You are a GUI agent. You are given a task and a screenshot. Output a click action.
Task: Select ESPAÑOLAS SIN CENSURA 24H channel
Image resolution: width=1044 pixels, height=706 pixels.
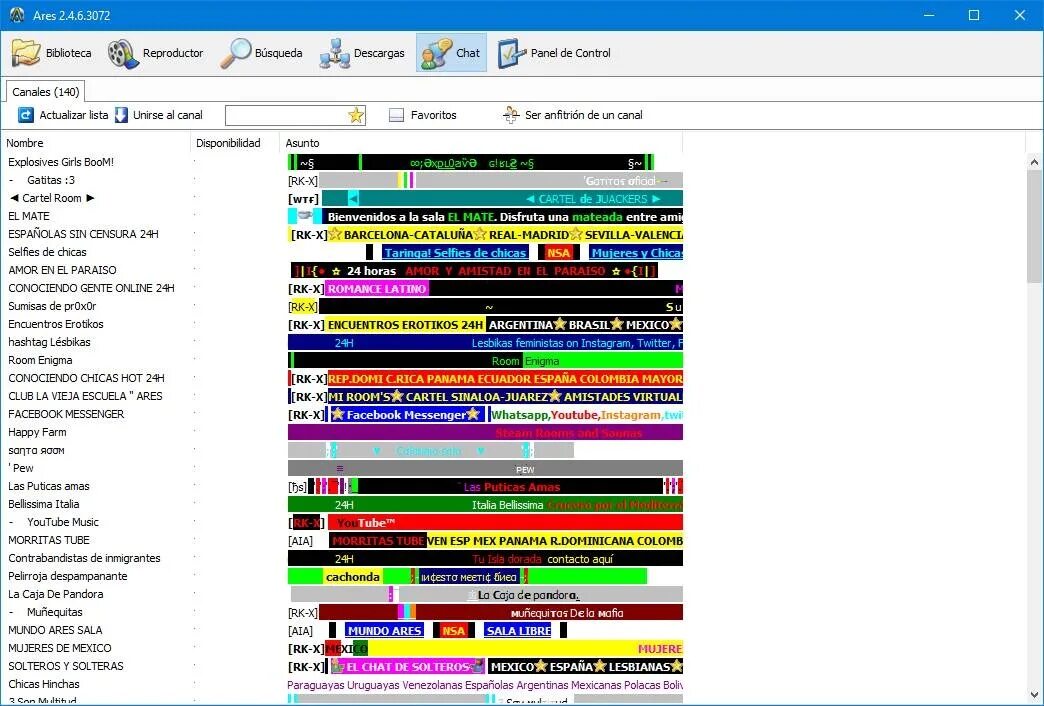pos(83,234)
